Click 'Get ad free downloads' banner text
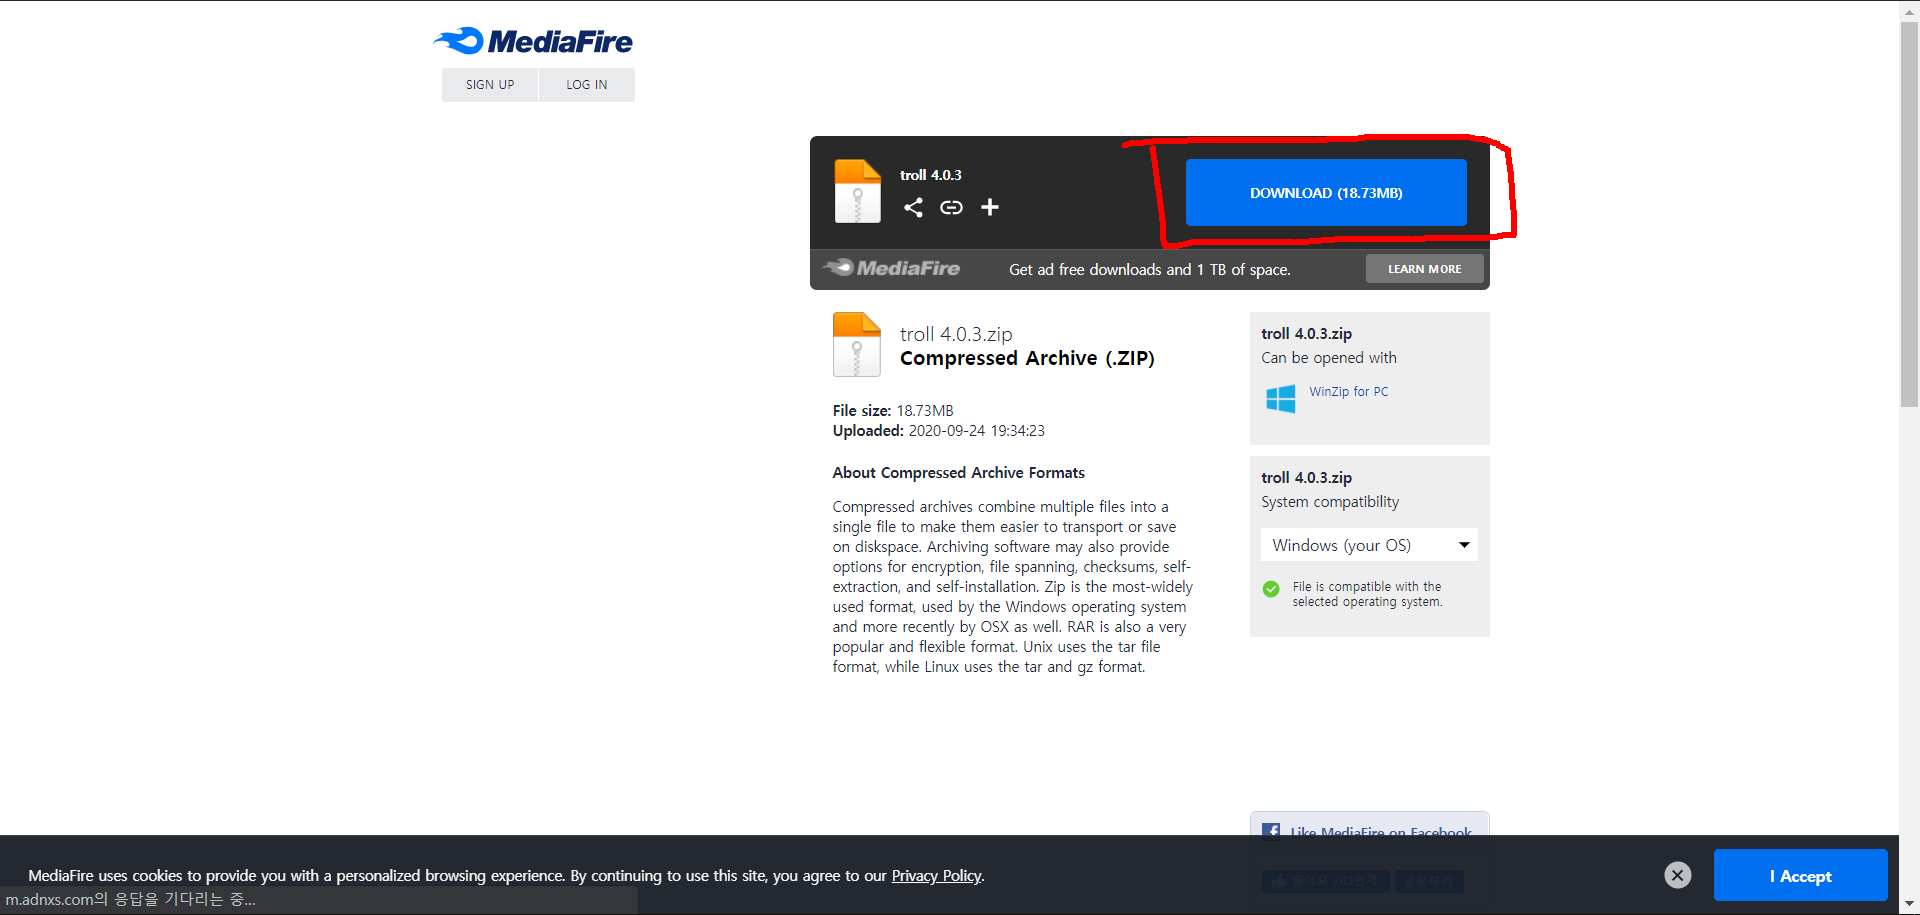The width and height of the screenshot is (1920, 915). [x=1150, y=270]
